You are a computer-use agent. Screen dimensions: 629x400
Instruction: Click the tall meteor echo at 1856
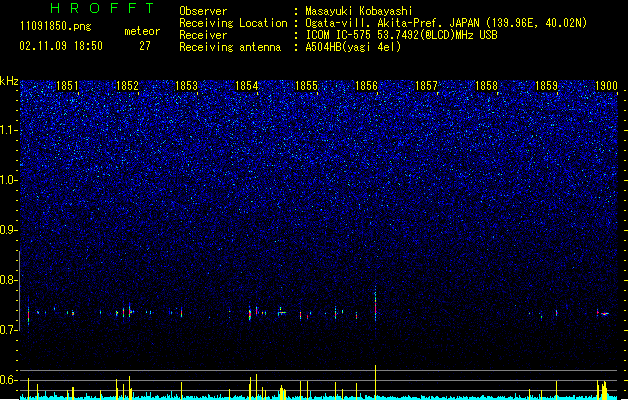point(375,304)
